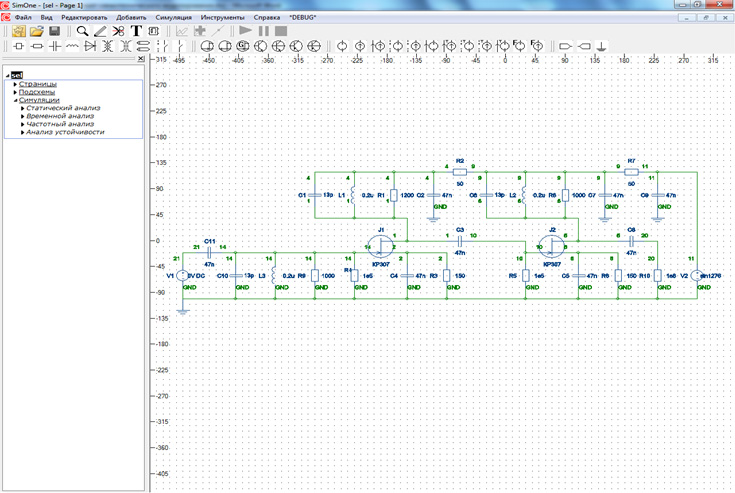Select the sel root item

point(17,75)
